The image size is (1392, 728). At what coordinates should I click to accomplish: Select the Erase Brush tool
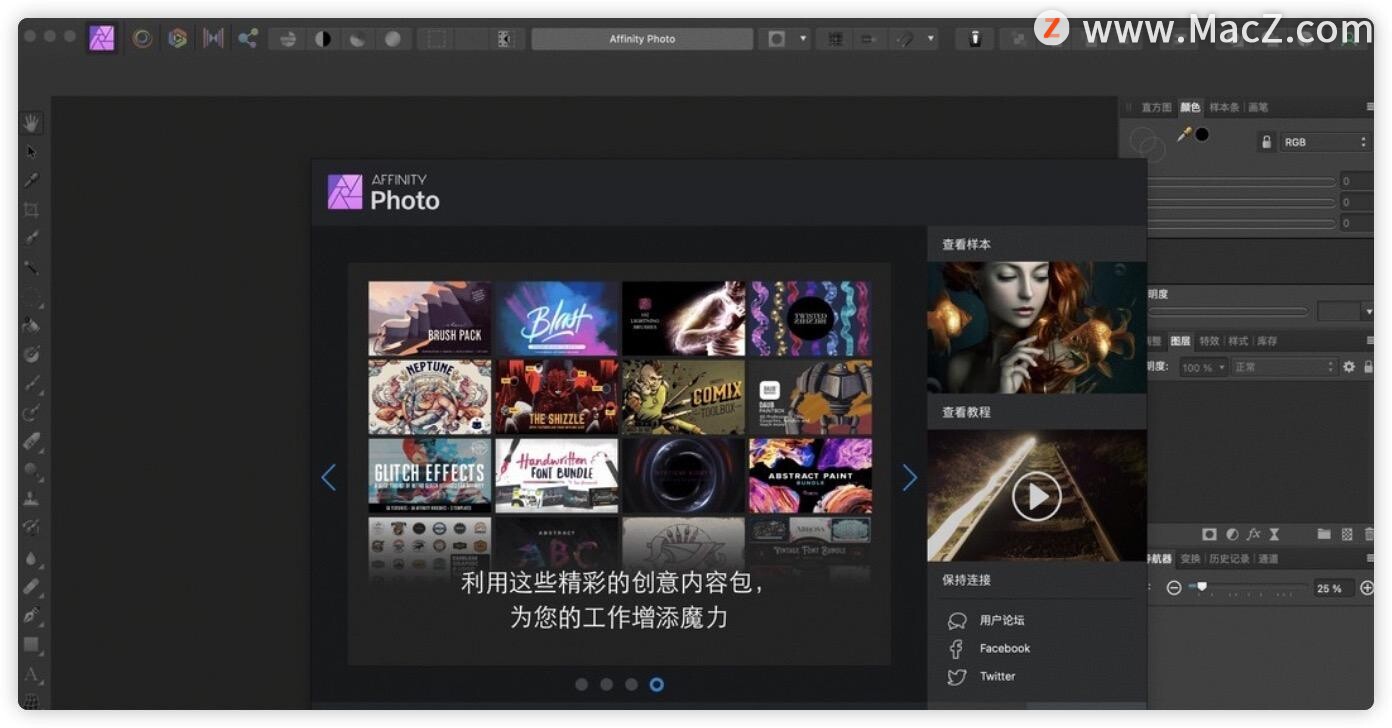32,441
